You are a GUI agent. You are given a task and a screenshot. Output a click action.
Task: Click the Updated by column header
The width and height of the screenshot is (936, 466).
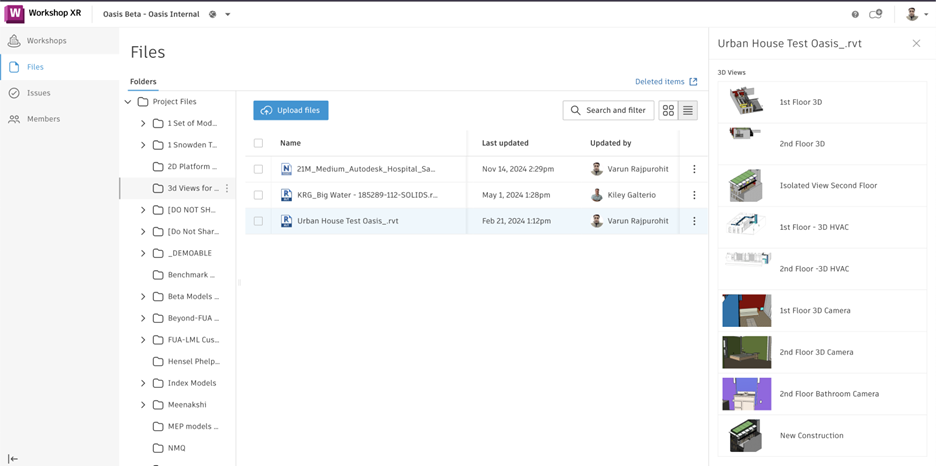[611, 143]
